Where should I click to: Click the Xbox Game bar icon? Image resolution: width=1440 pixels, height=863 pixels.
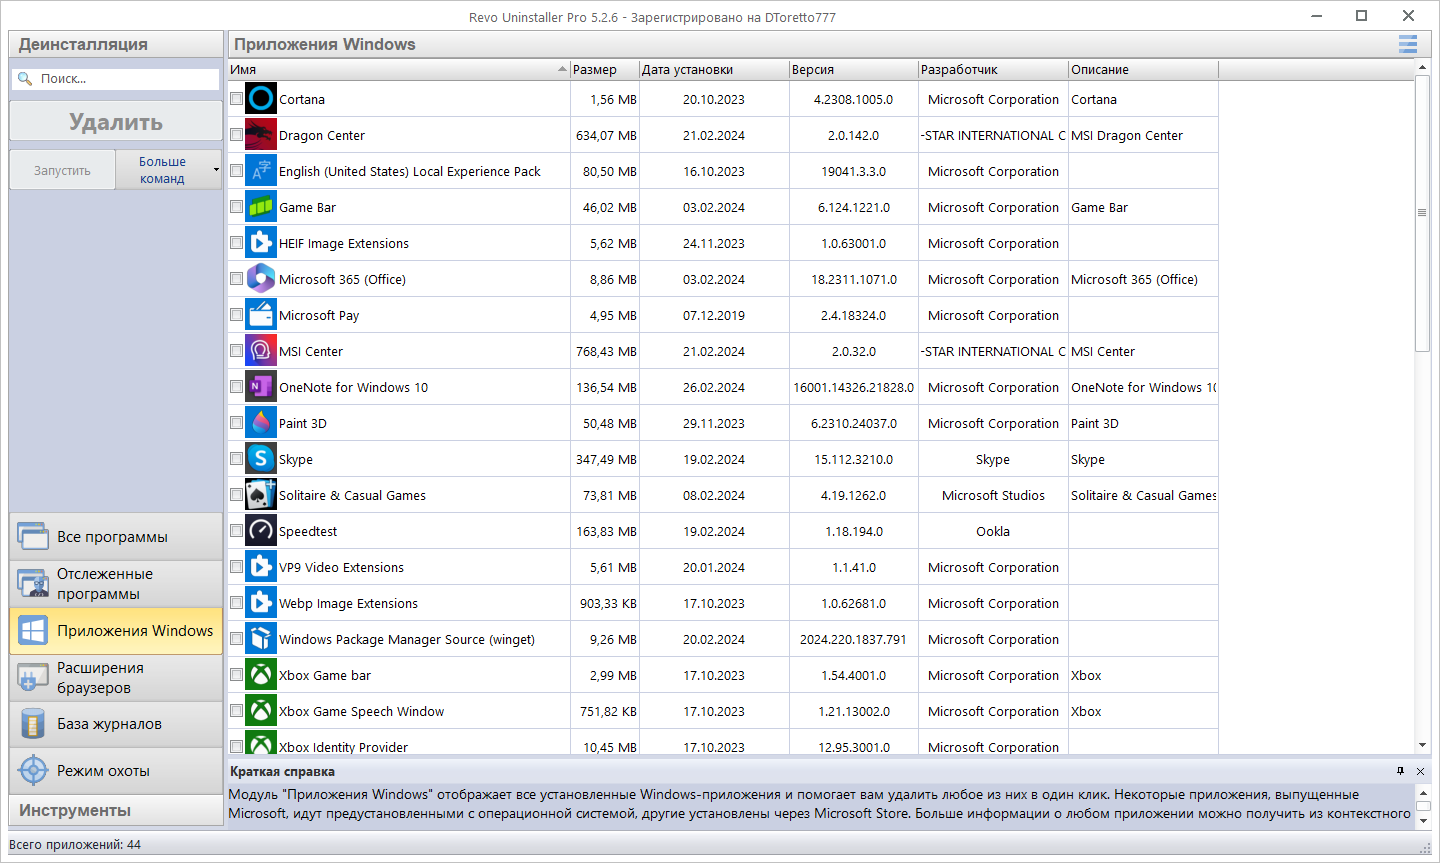coord(261,675)
